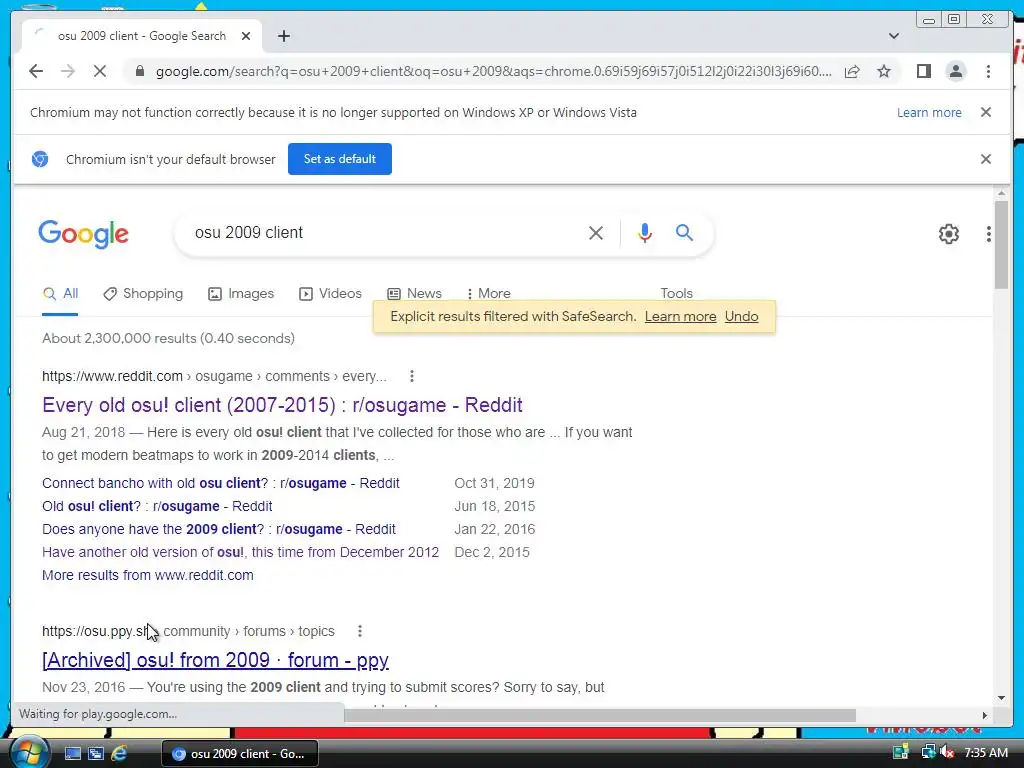Viewport: 1024px width, 768px height.
Task: Click Learn more in the unsupported warning
Action: click(x=929, y=112)
